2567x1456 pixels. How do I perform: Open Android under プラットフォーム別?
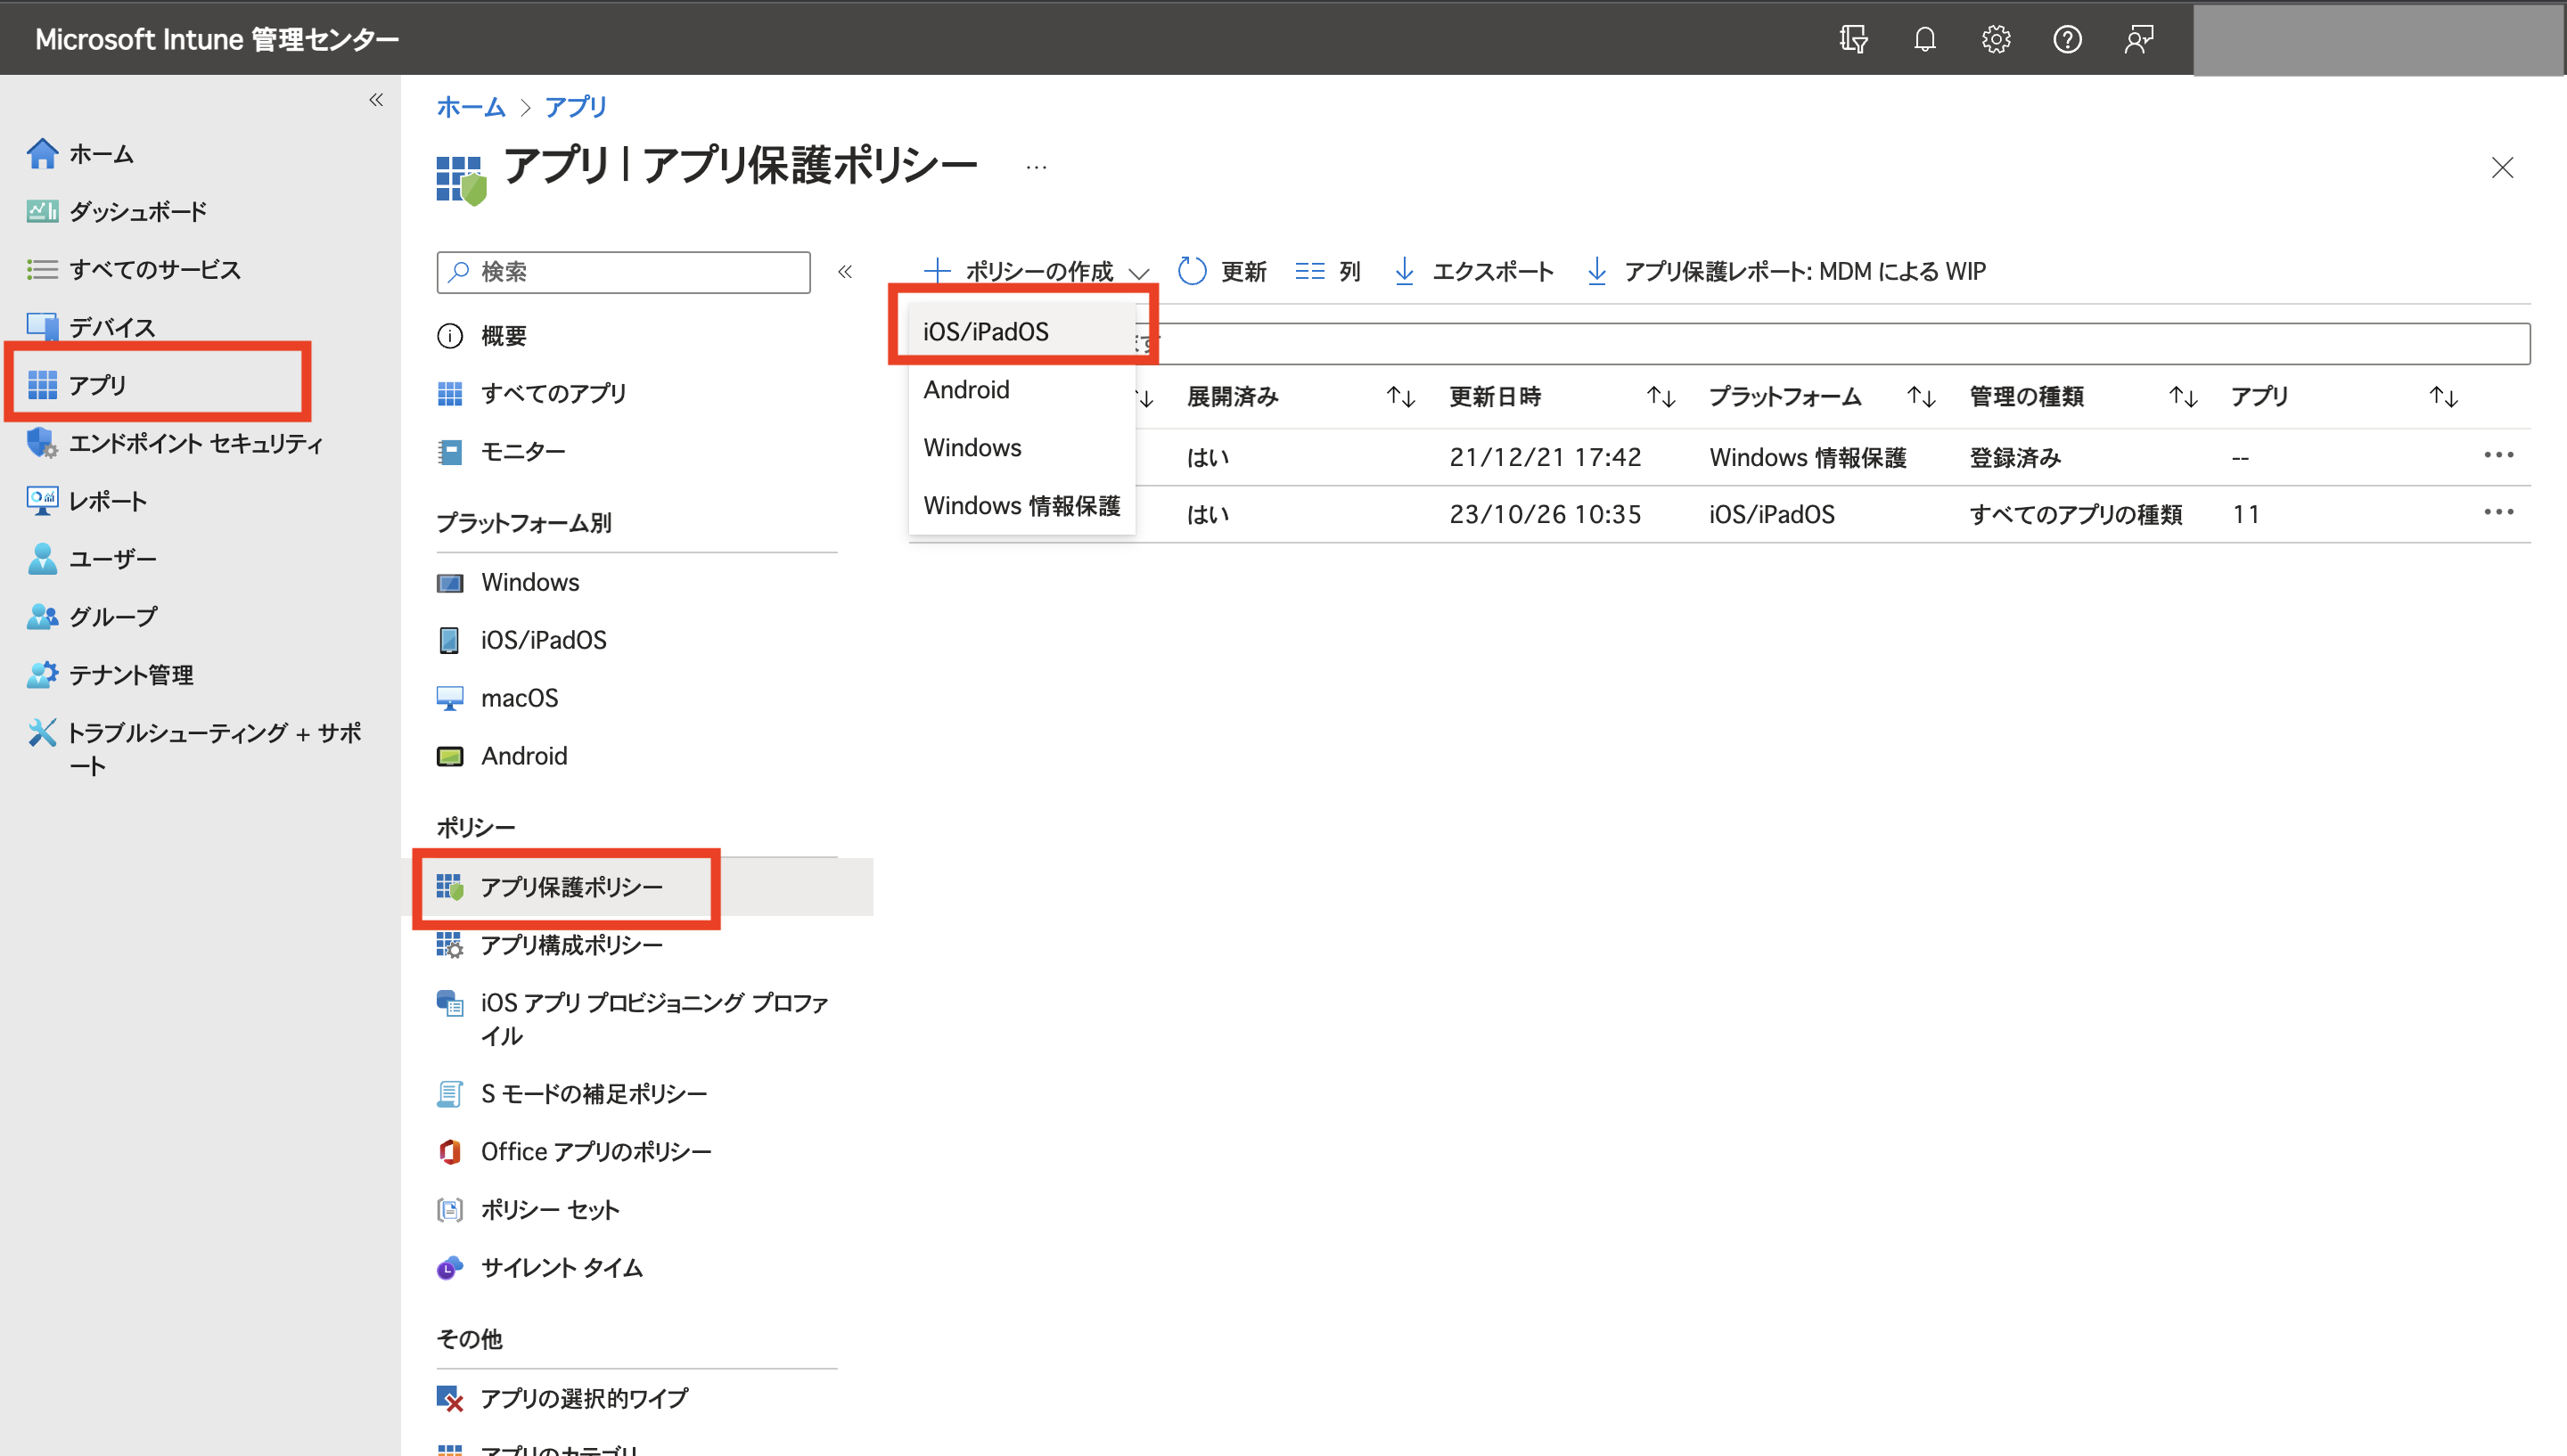[x=502, y=756]
